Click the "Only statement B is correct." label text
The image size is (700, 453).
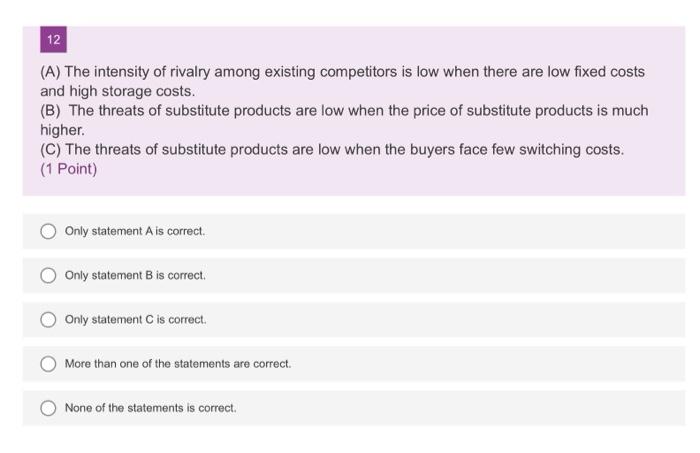[135, 276]
